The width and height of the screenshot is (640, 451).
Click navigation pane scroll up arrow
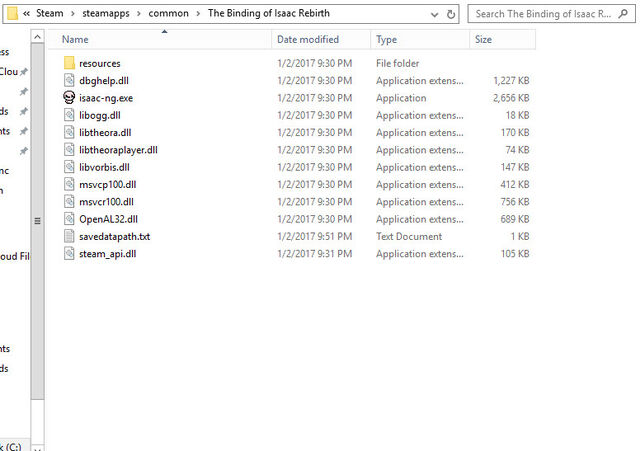tap(37, 37)
